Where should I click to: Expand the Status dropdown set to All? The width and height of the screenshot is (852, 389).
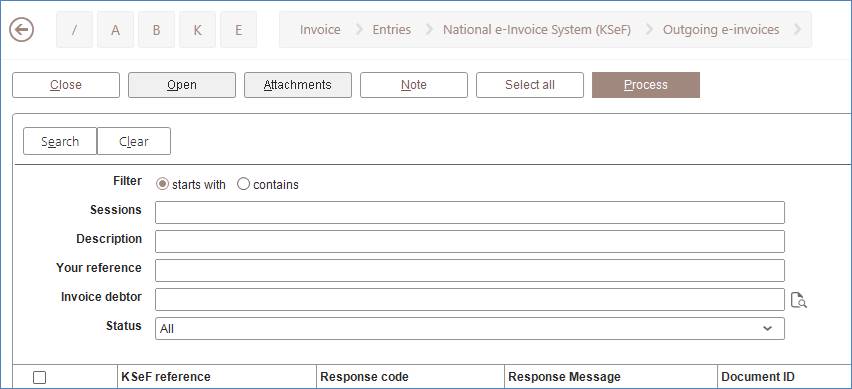(469, 329)
